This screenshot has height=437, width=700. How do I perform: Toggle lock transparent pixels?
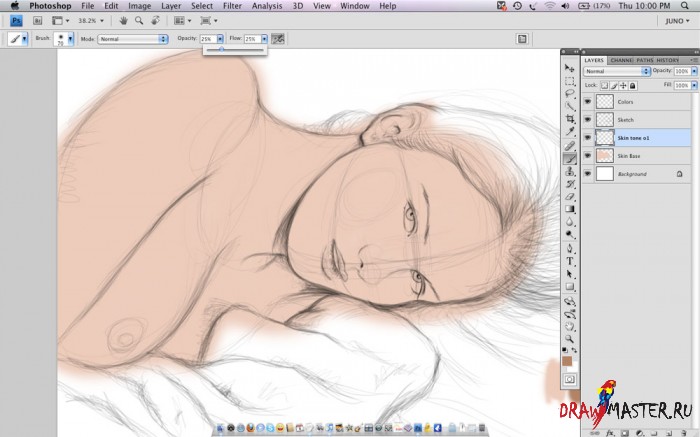coord(604,85)
